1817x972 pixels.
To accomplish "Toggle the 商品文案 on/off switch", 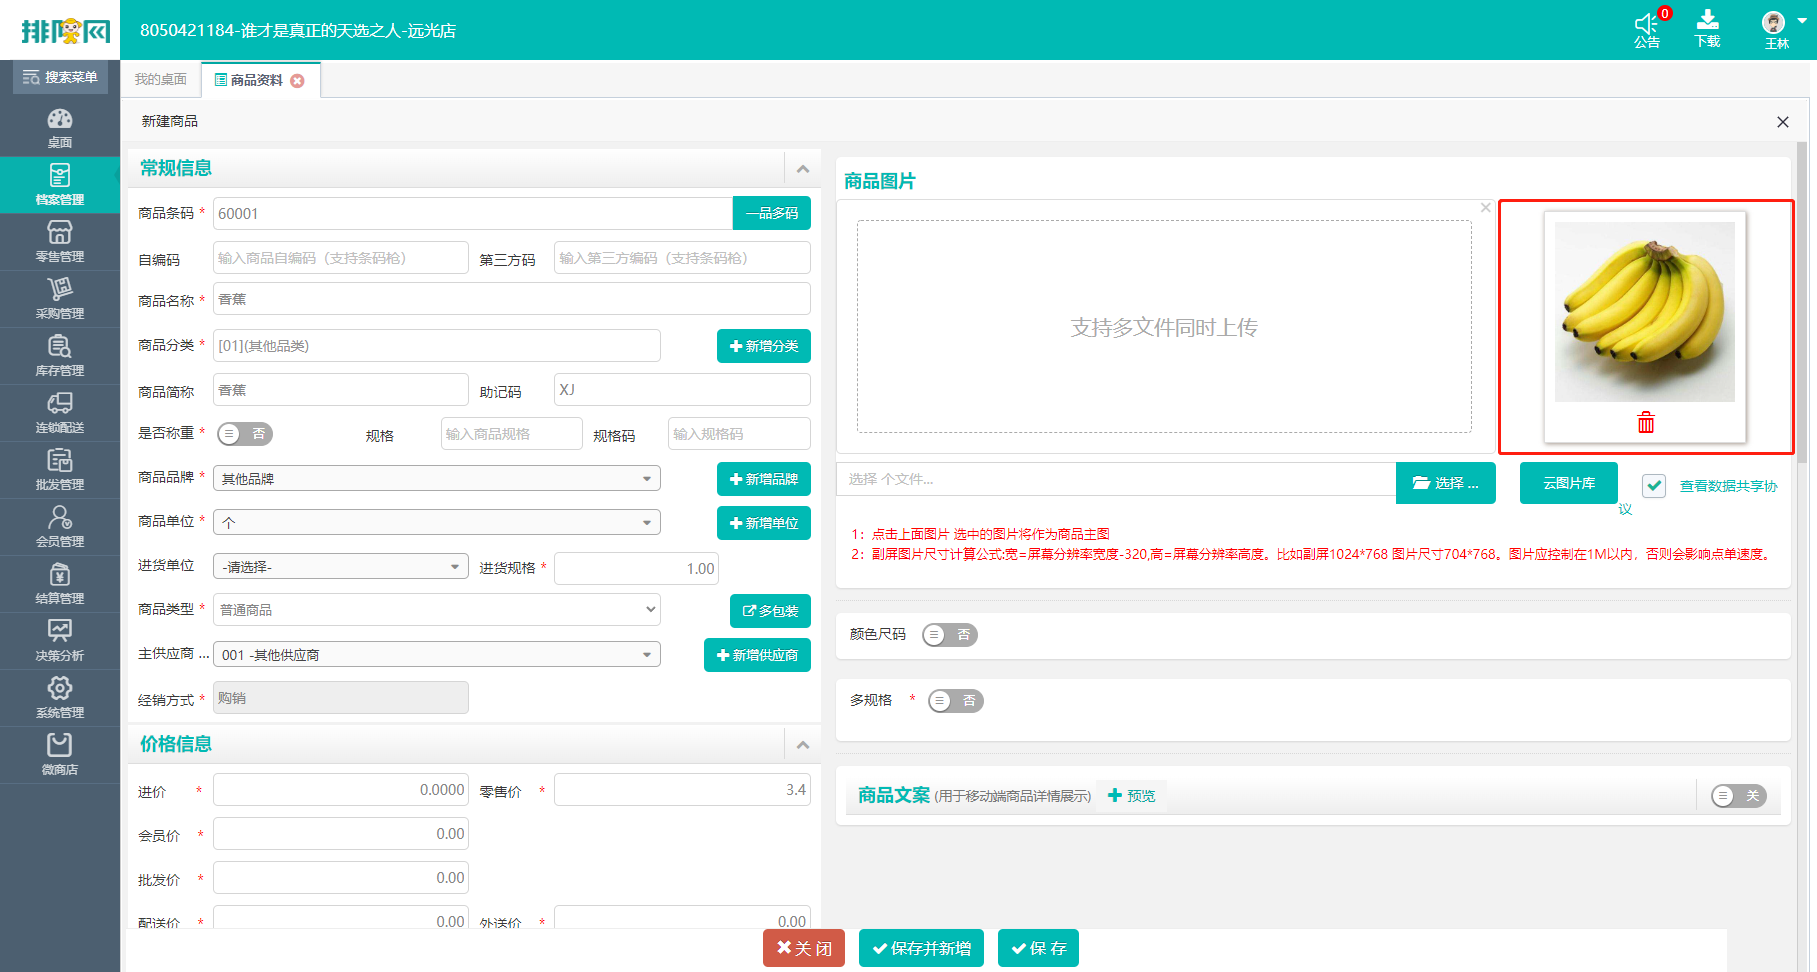I will 1739,796.
